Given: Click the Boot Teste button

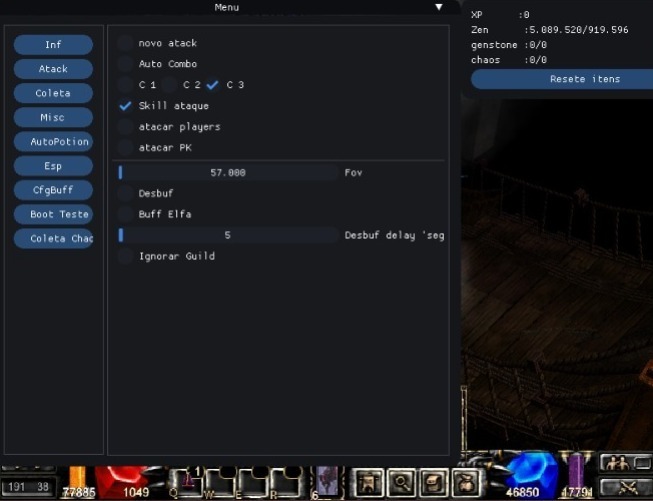Looking at the screenshot, I should click(54, 214).
